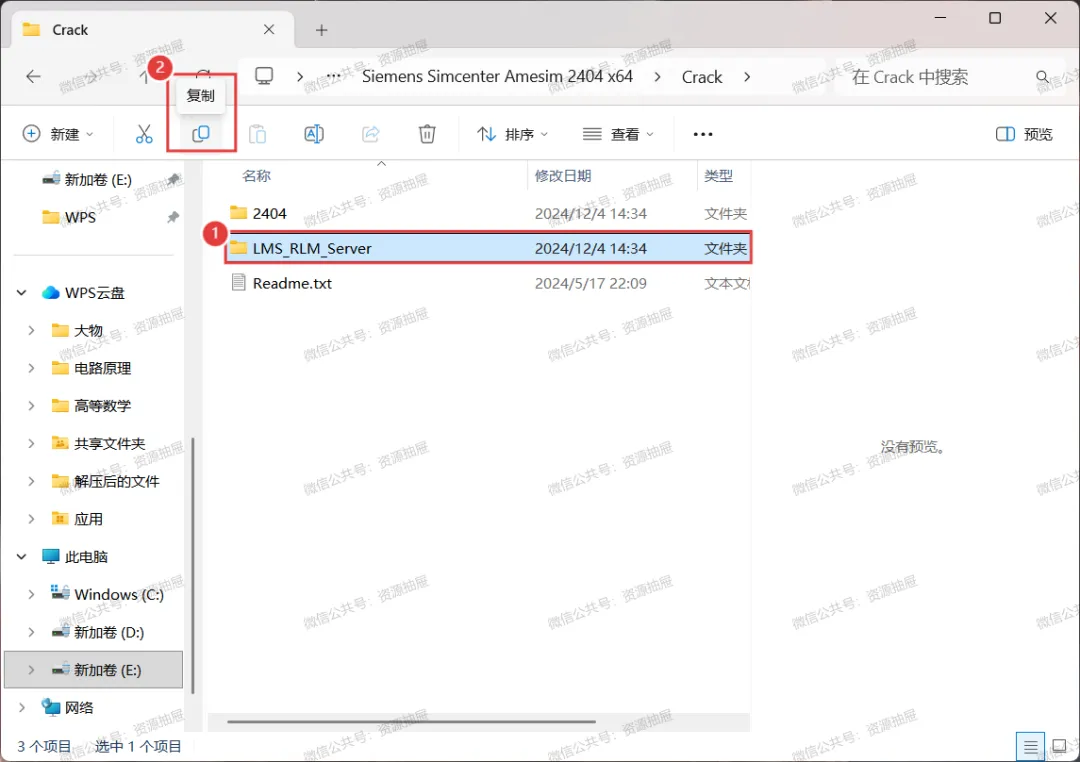Select Windows (C:) in navigation pane
The image size is (1080, 762).
(x=118, y=594)
